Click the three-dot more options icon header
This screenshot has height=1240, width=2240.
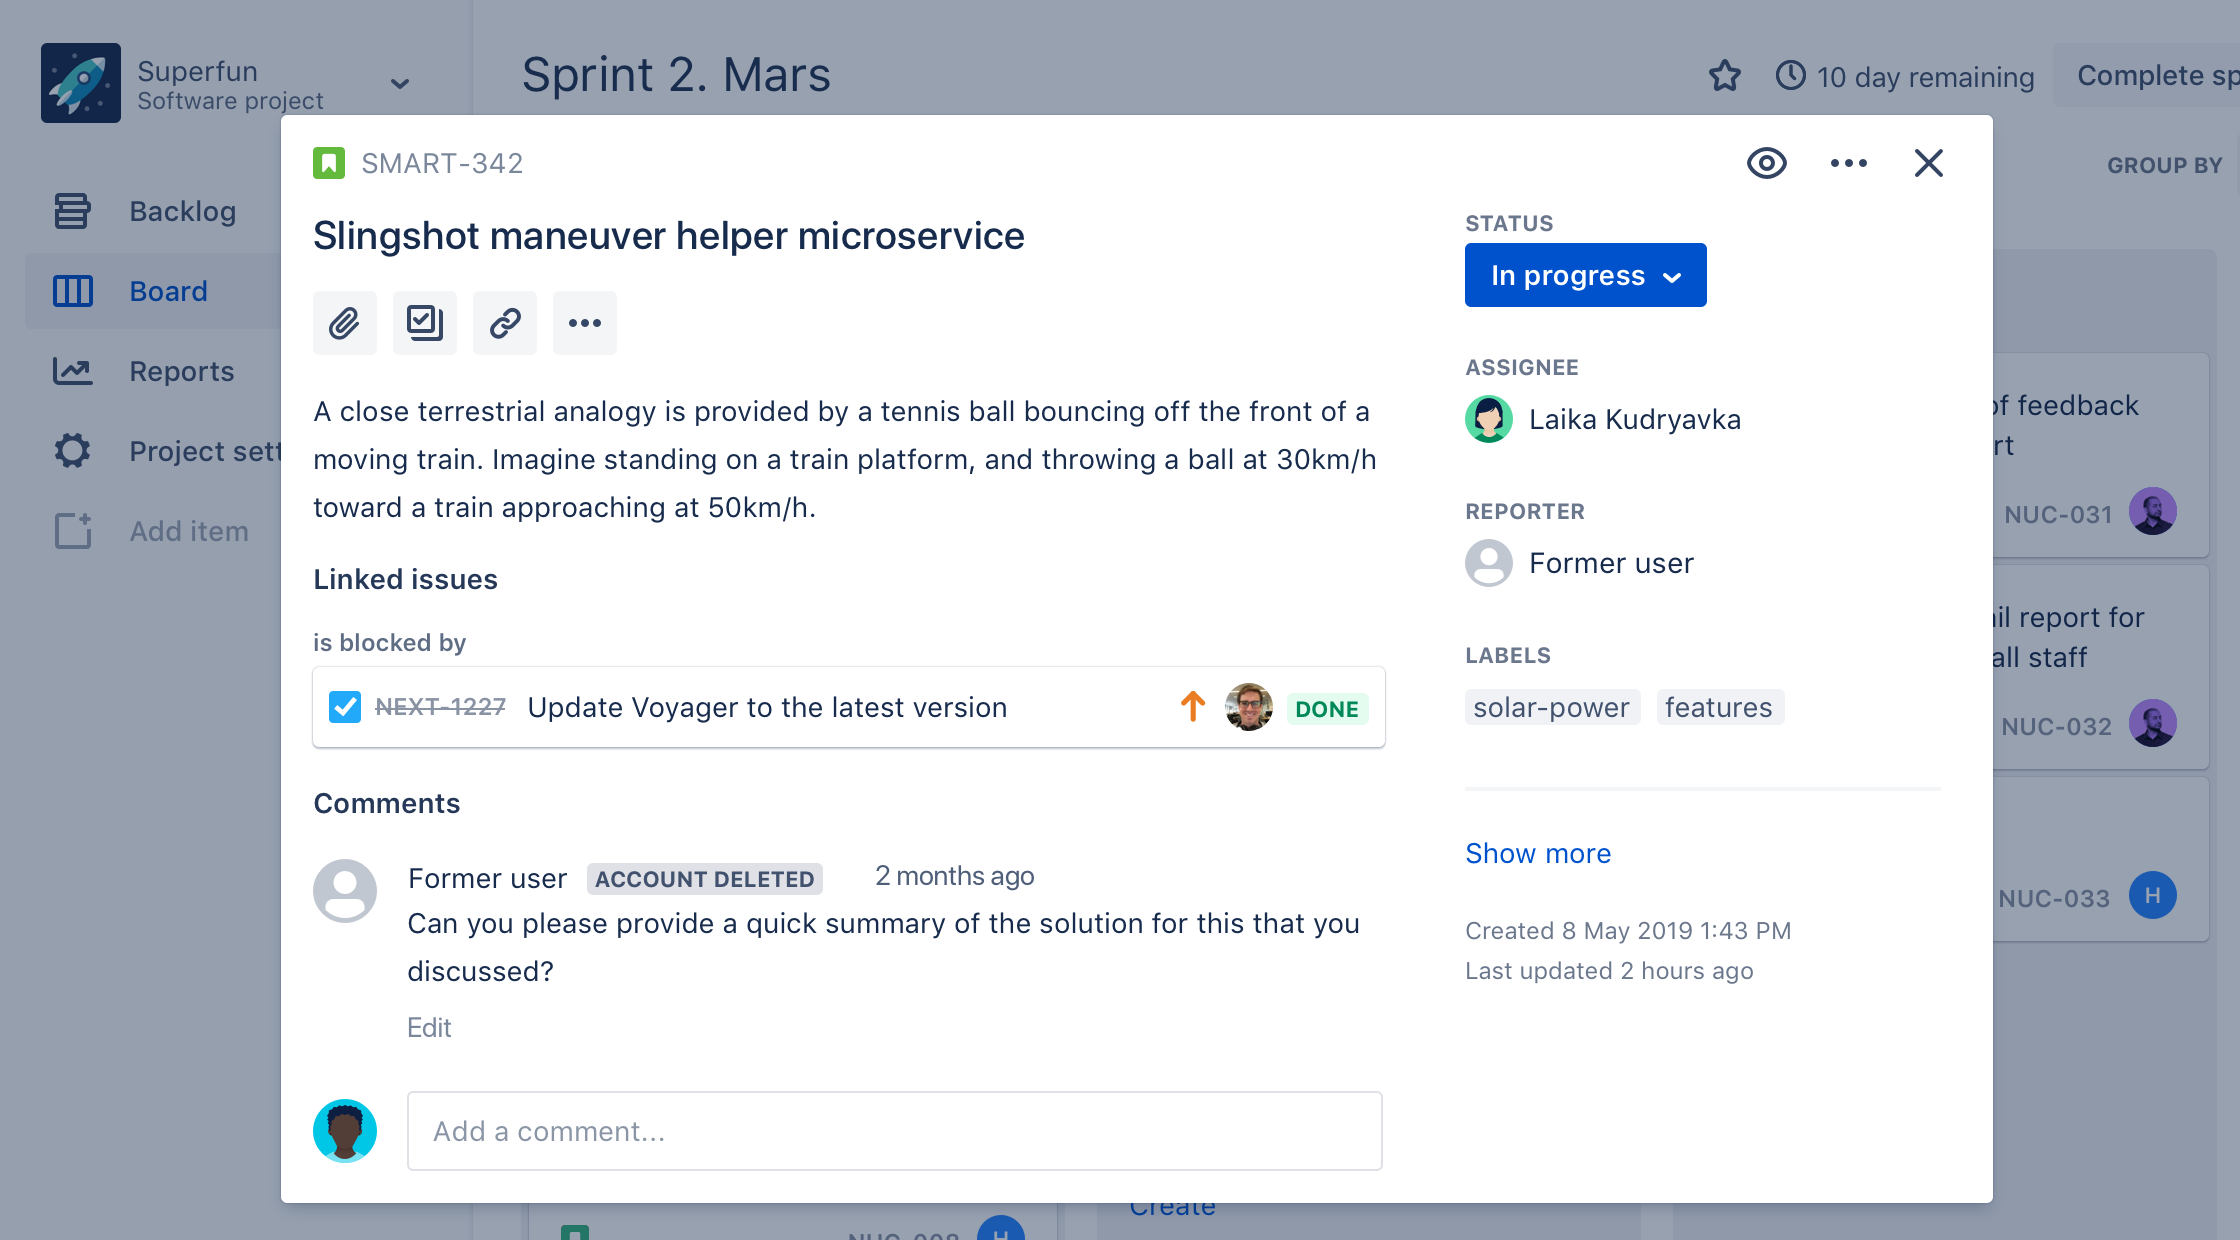pos(1849,162)
